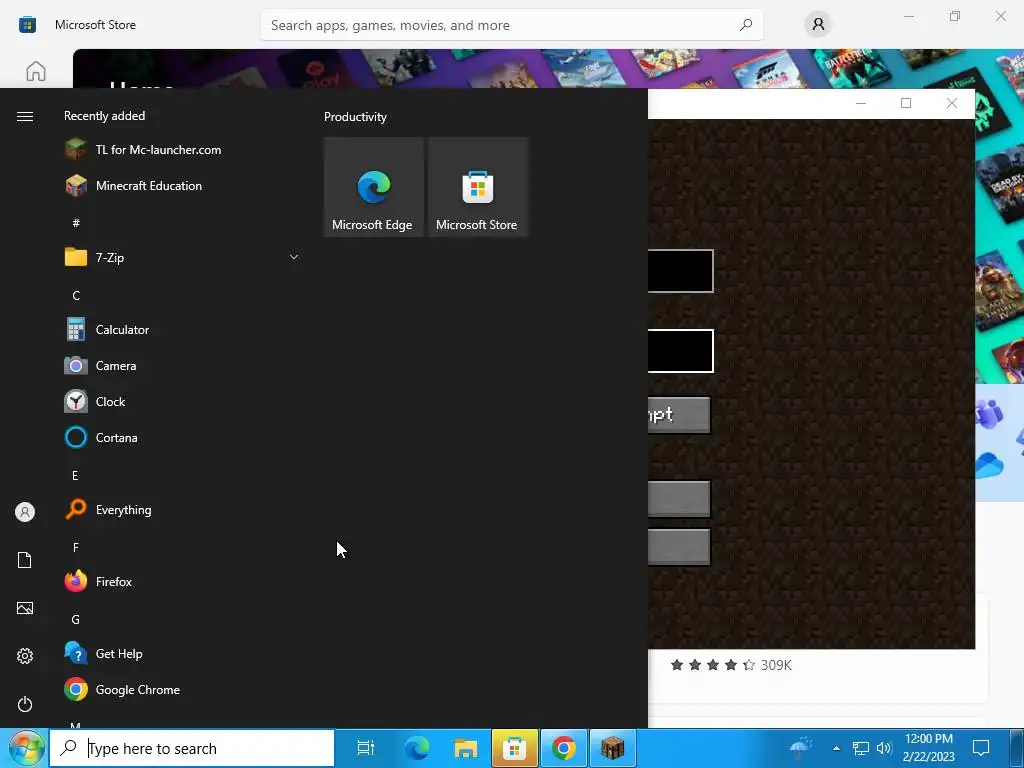Image resolution: width=1024 pixels, height=768 pixels.
Task: Select the Recently added heading
Action: [104, 116]
